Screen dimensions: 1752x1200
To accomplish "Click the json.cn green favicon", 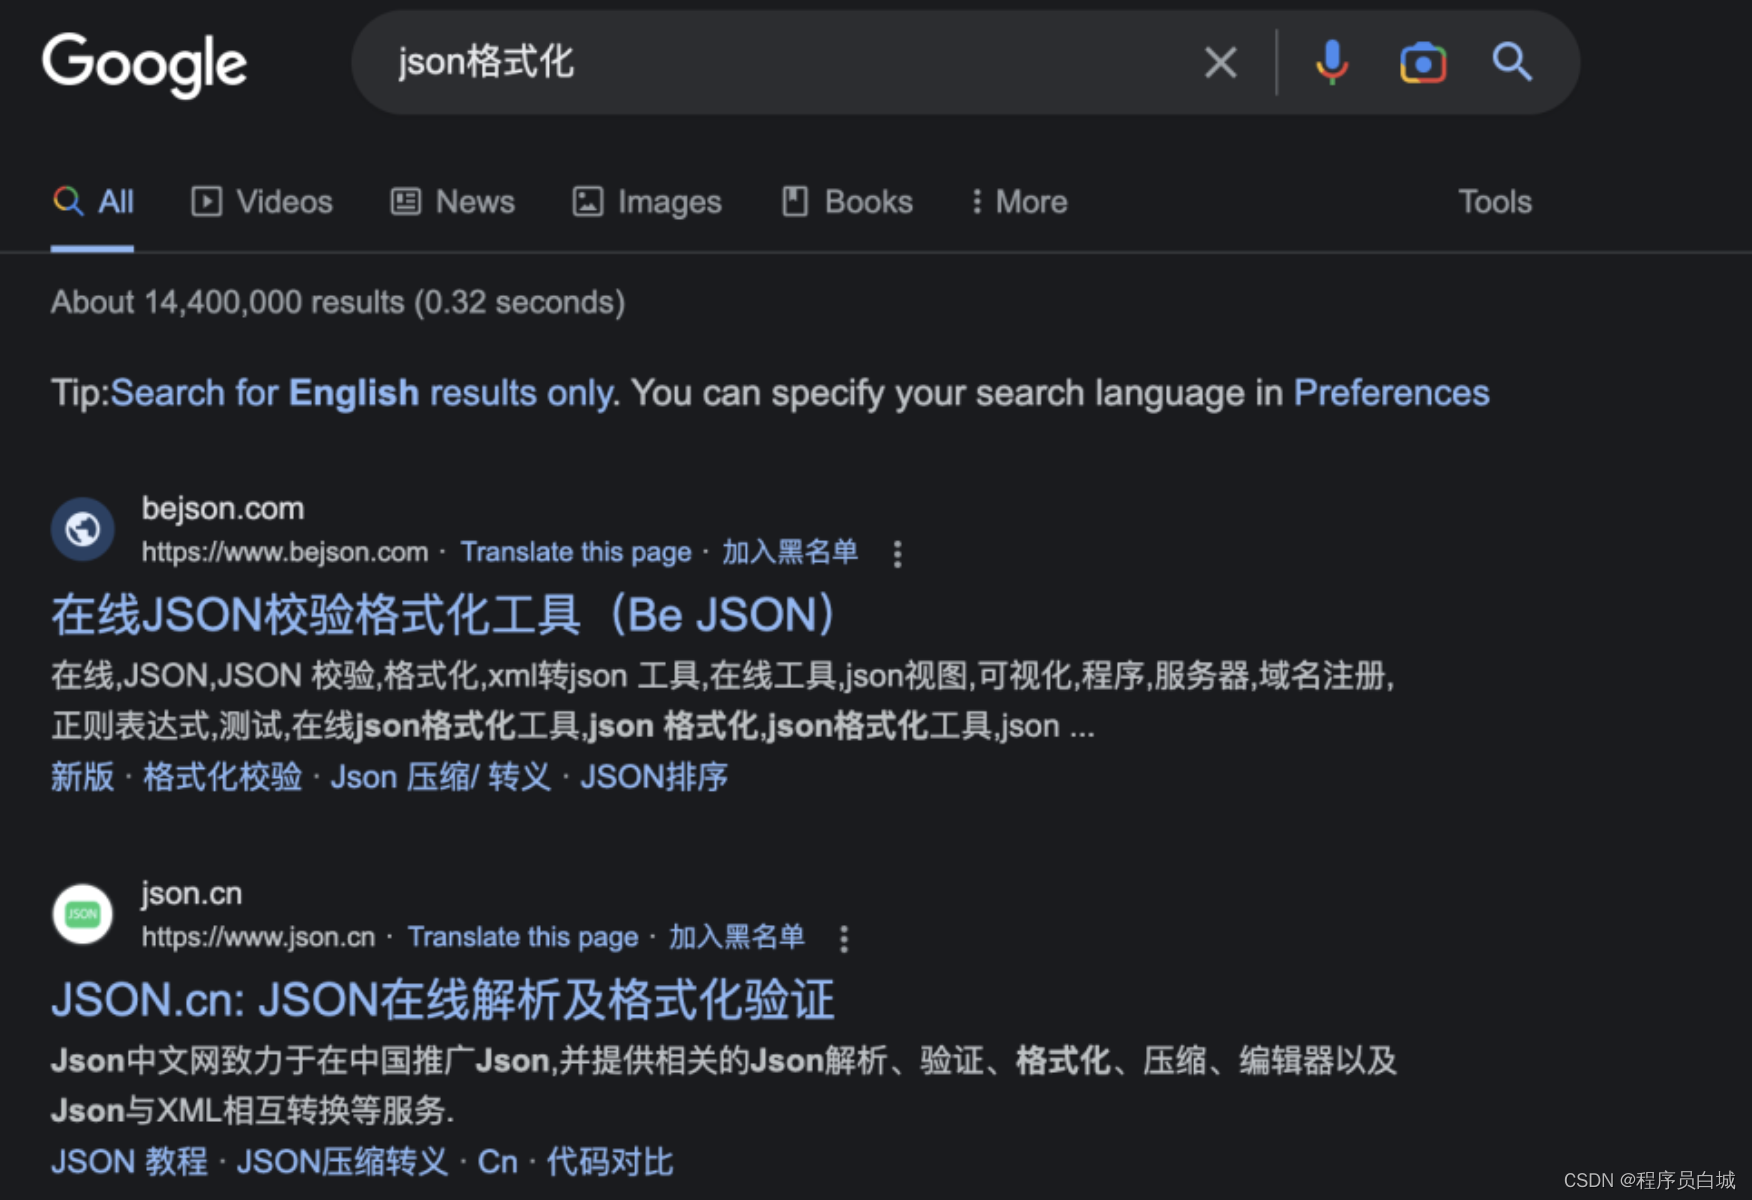I will 83,914.
